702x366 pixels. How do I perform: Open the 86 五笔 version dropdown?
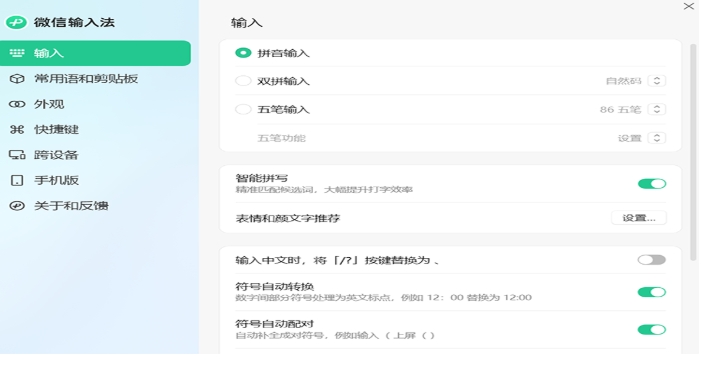(656, 109)
